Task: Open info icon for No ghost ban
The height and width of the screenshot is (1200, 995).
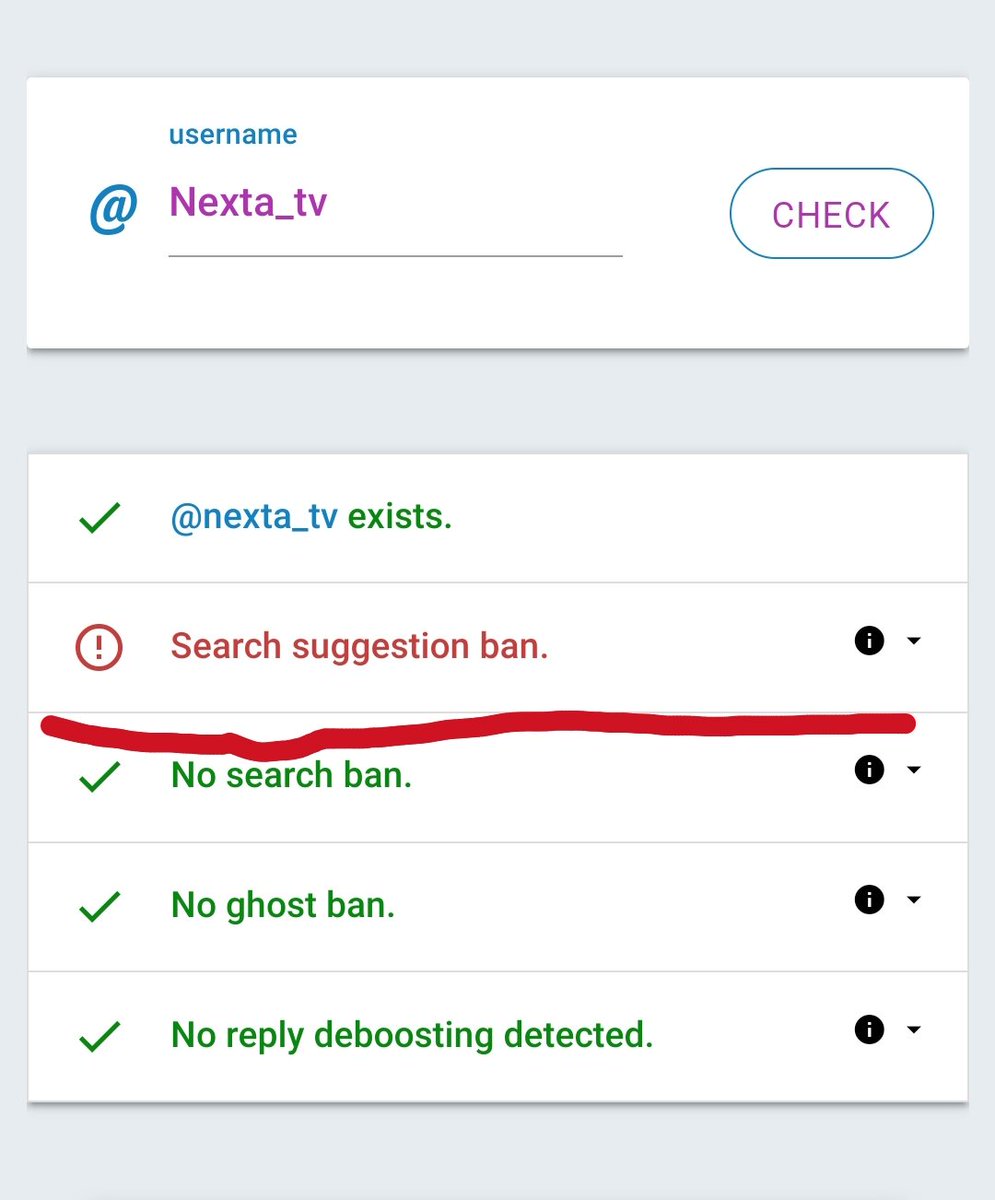Action: click(869, 900)
